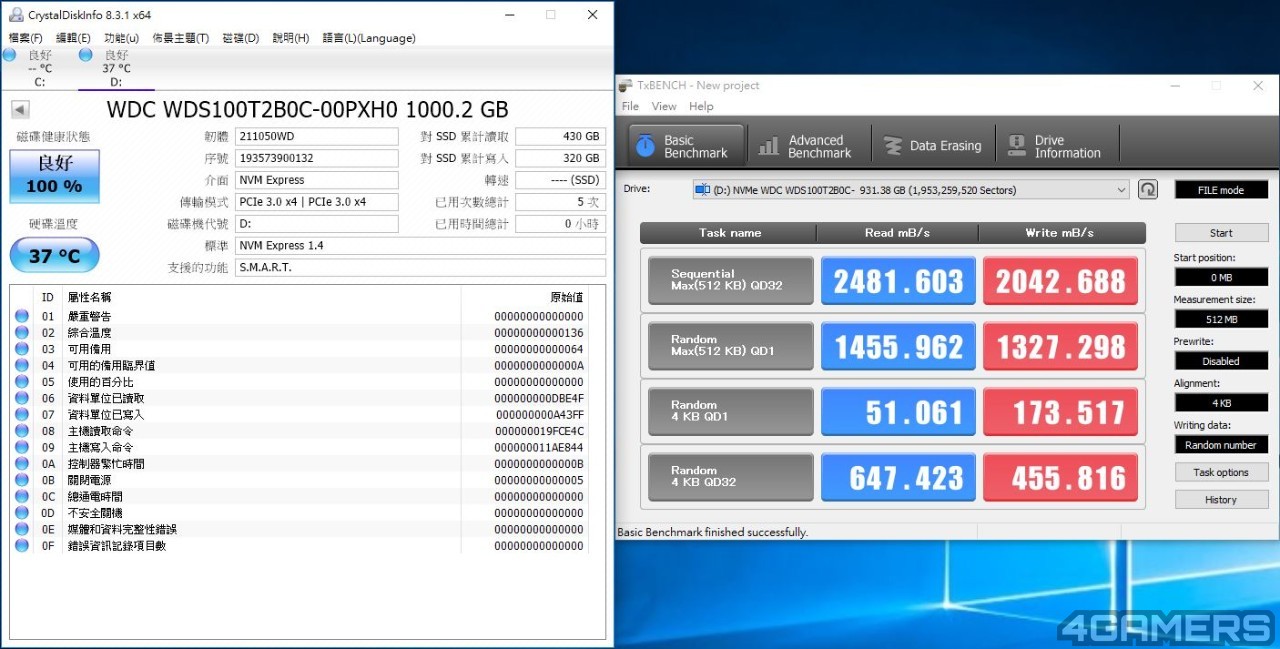Run the Random 4 KB QD32 task

click(731, 477)
